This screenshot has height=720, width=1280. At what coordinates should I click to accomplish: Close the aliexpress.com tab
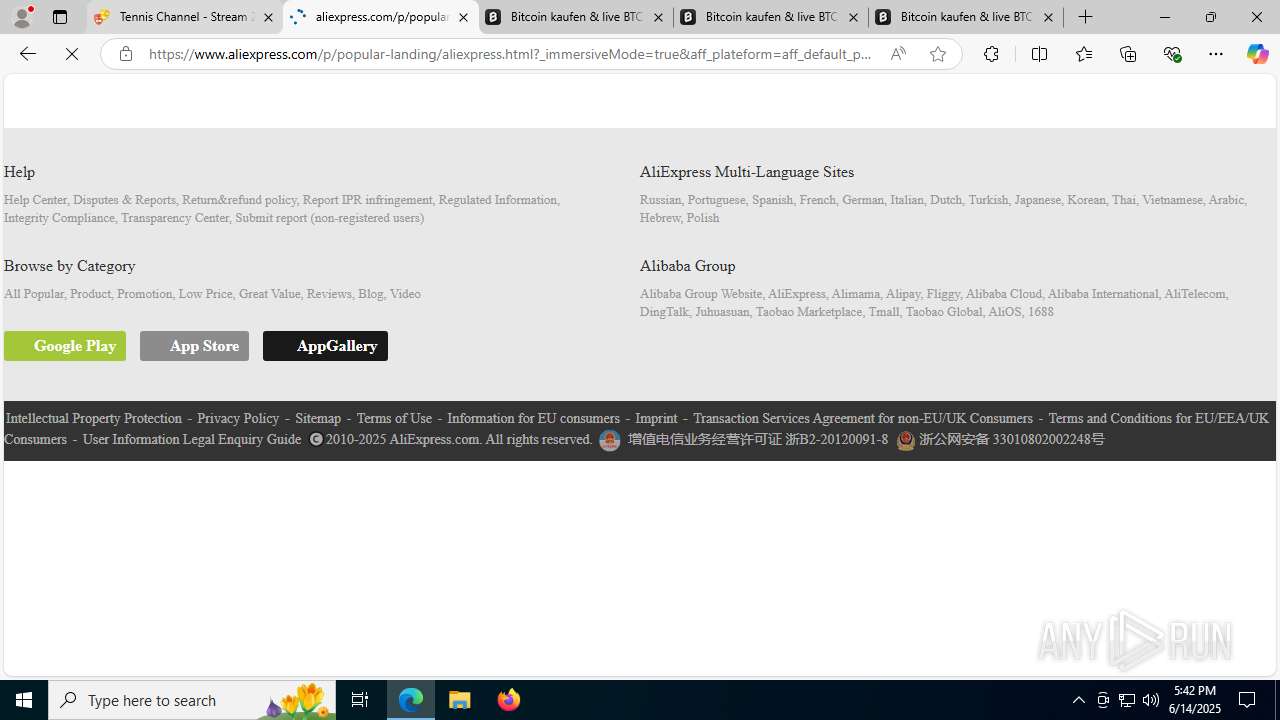[463, 17]
